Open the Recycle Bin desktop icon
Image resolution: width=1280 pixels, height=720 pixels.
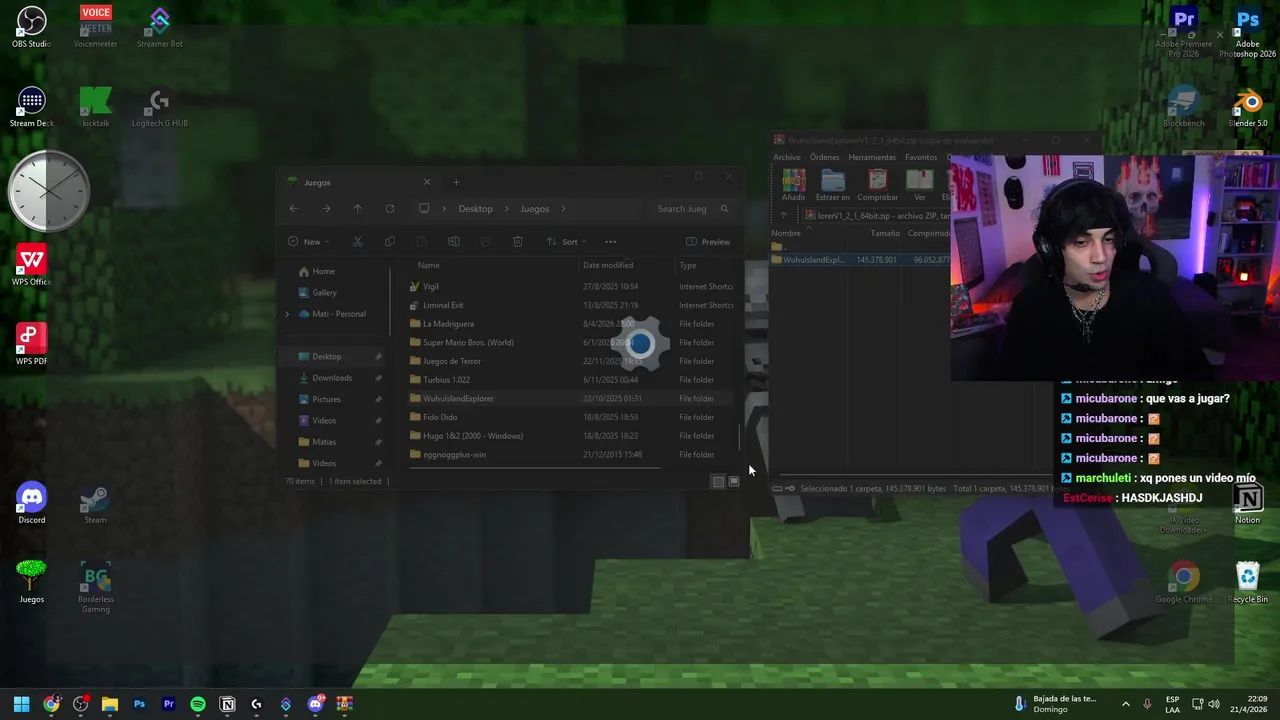click(1248, 582)
